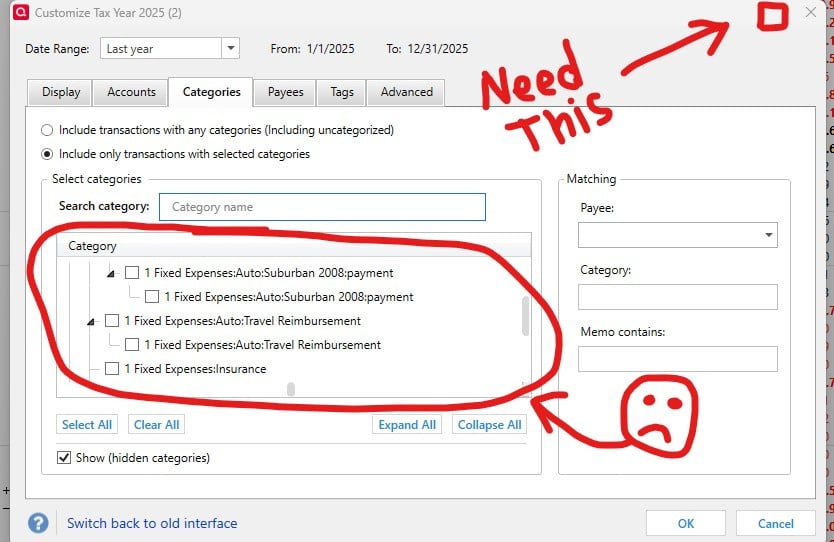Viewport: 834px width, 542px height.
Task: Check child 'Suburban 2008:payment' category box
Action: pos(152,297)
